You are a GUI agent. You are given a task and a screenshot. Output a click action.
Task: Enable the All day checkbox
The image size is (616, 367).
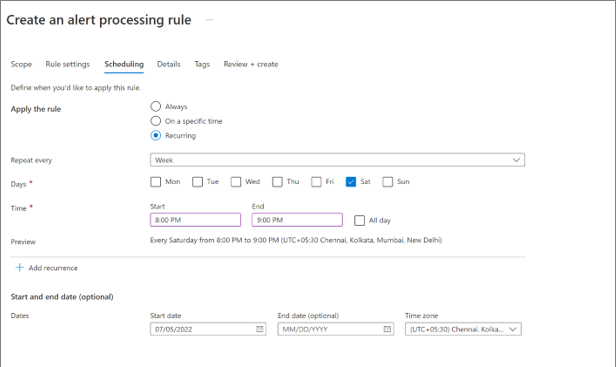coord(359,220)
